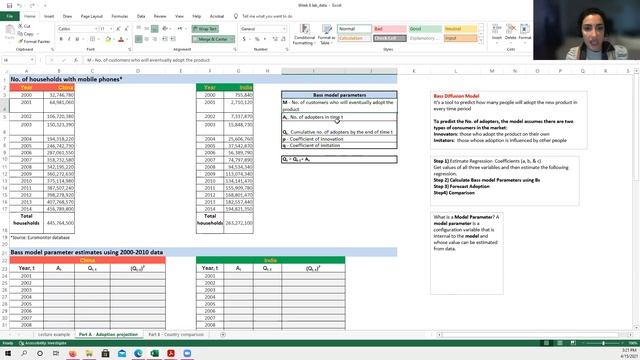Cut the selected cells
The image size is (640, 360).
click(x=24, y=26)
